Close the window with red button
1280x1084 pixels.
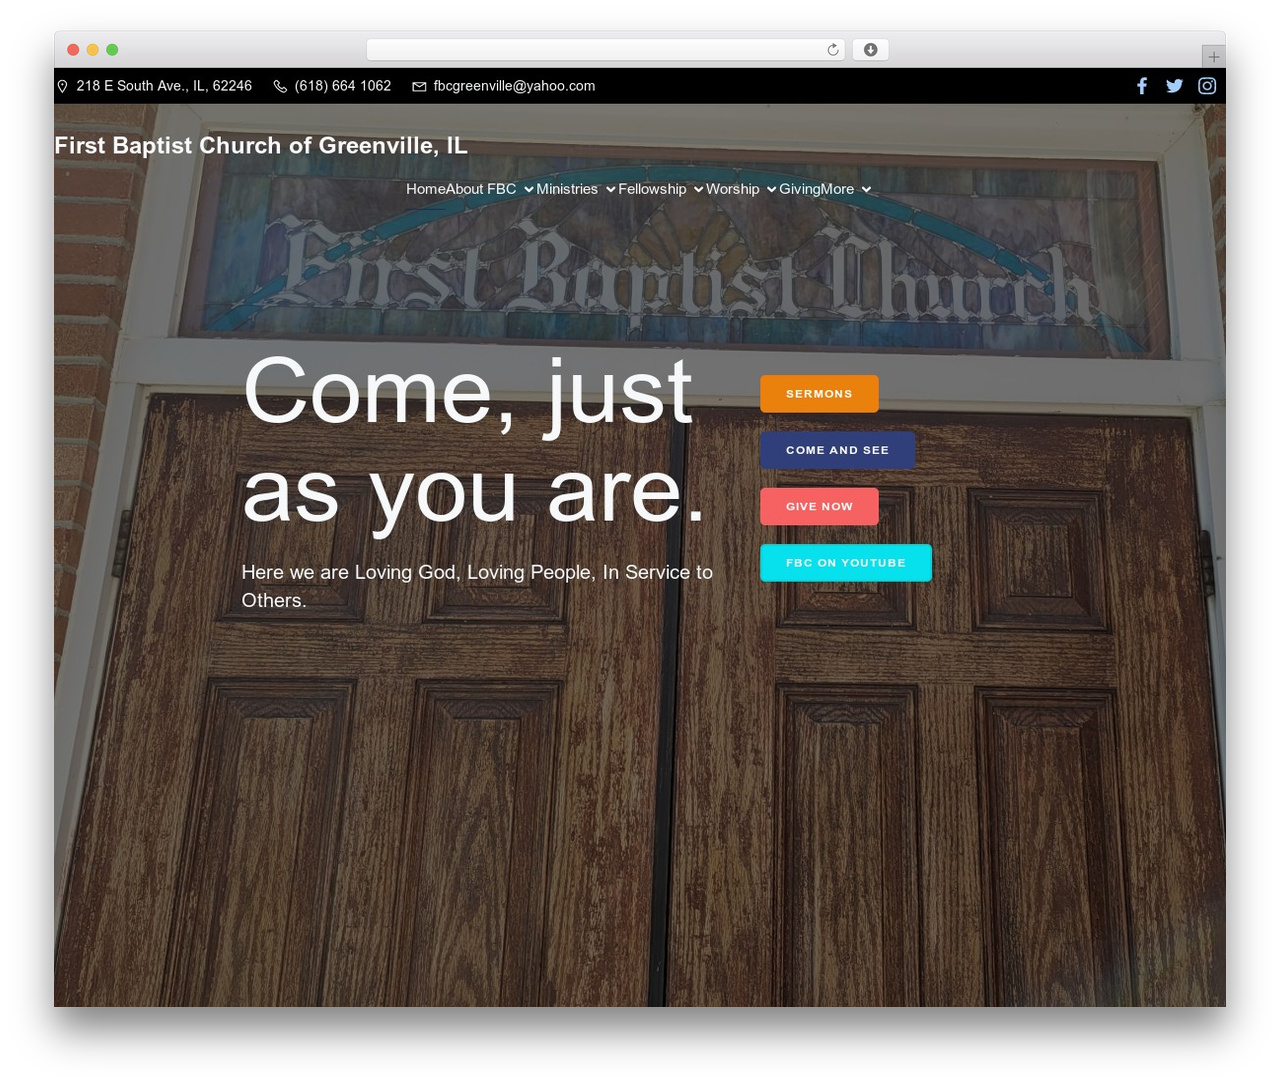click(x=73, y=50)
